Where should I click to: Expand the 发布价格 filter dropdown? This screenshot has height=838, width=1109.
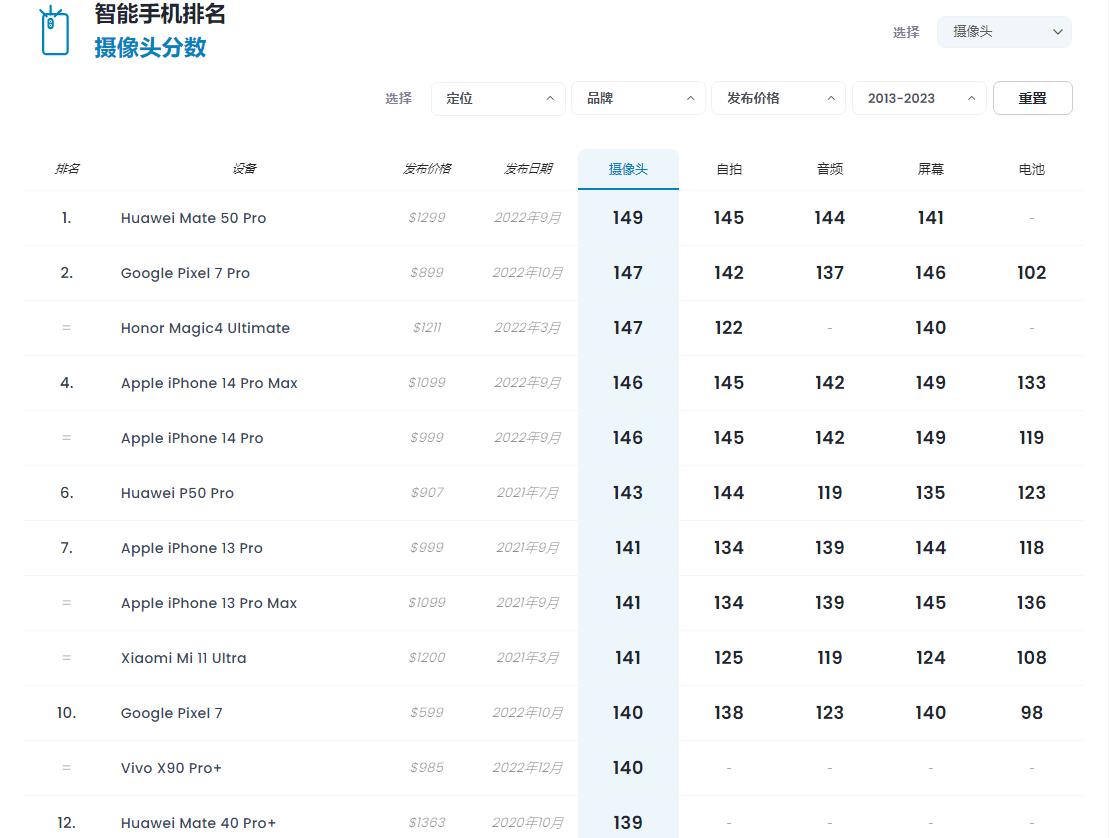click(x=779, y=98)
